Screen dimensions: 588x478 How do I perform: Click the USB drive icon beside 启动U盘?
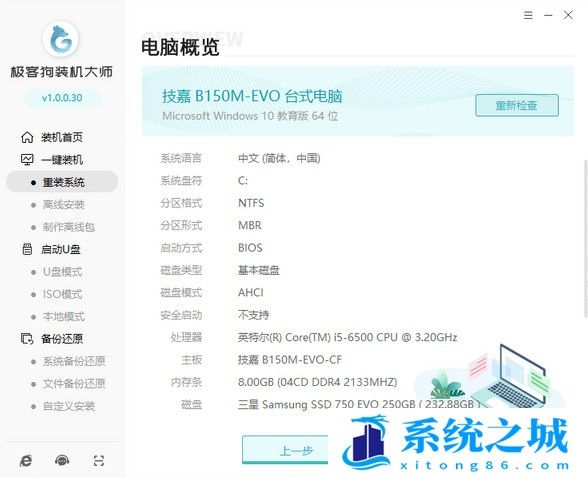[x=27, y=249]
